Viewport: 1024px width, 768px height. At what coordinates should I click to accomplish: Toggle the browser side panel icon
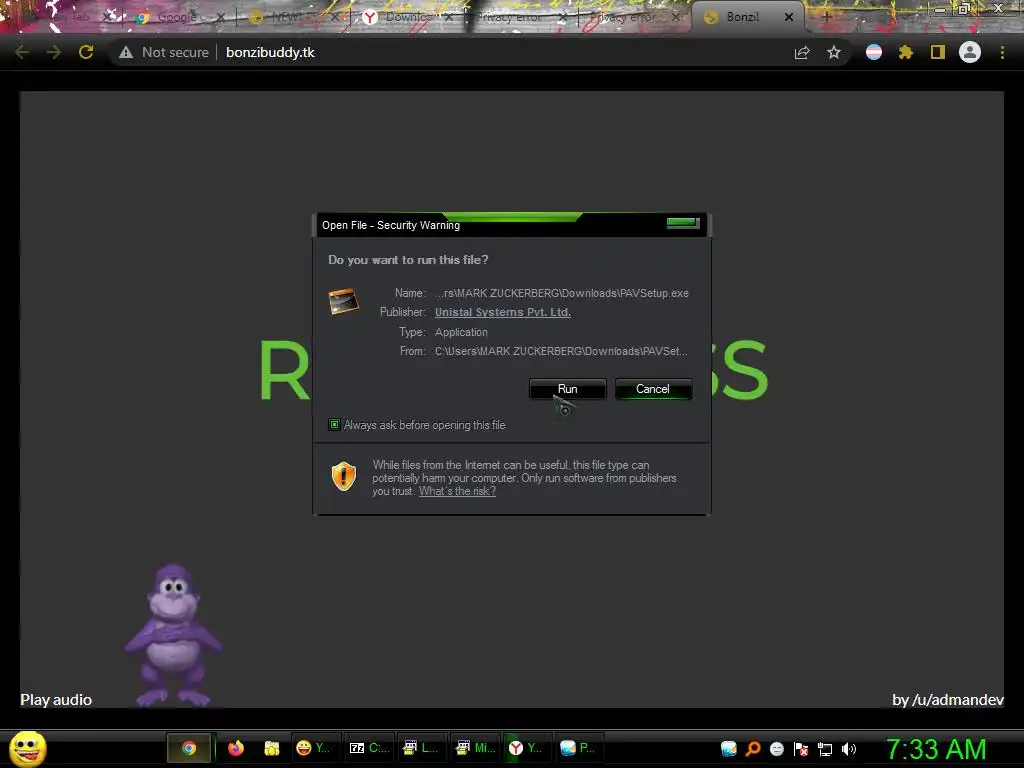tap(938, 52)
